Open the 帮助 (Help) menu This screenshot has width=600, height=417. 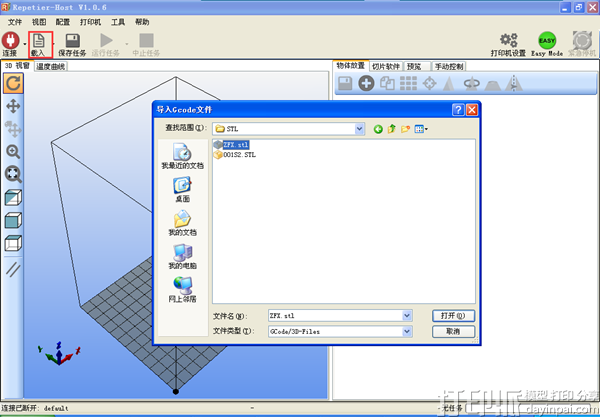coord(142,22)
